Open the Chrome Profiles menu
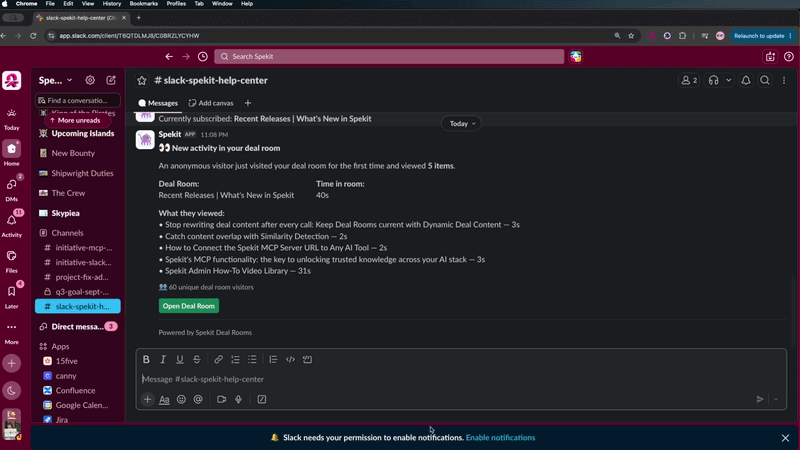 click(x=176, y=4)
